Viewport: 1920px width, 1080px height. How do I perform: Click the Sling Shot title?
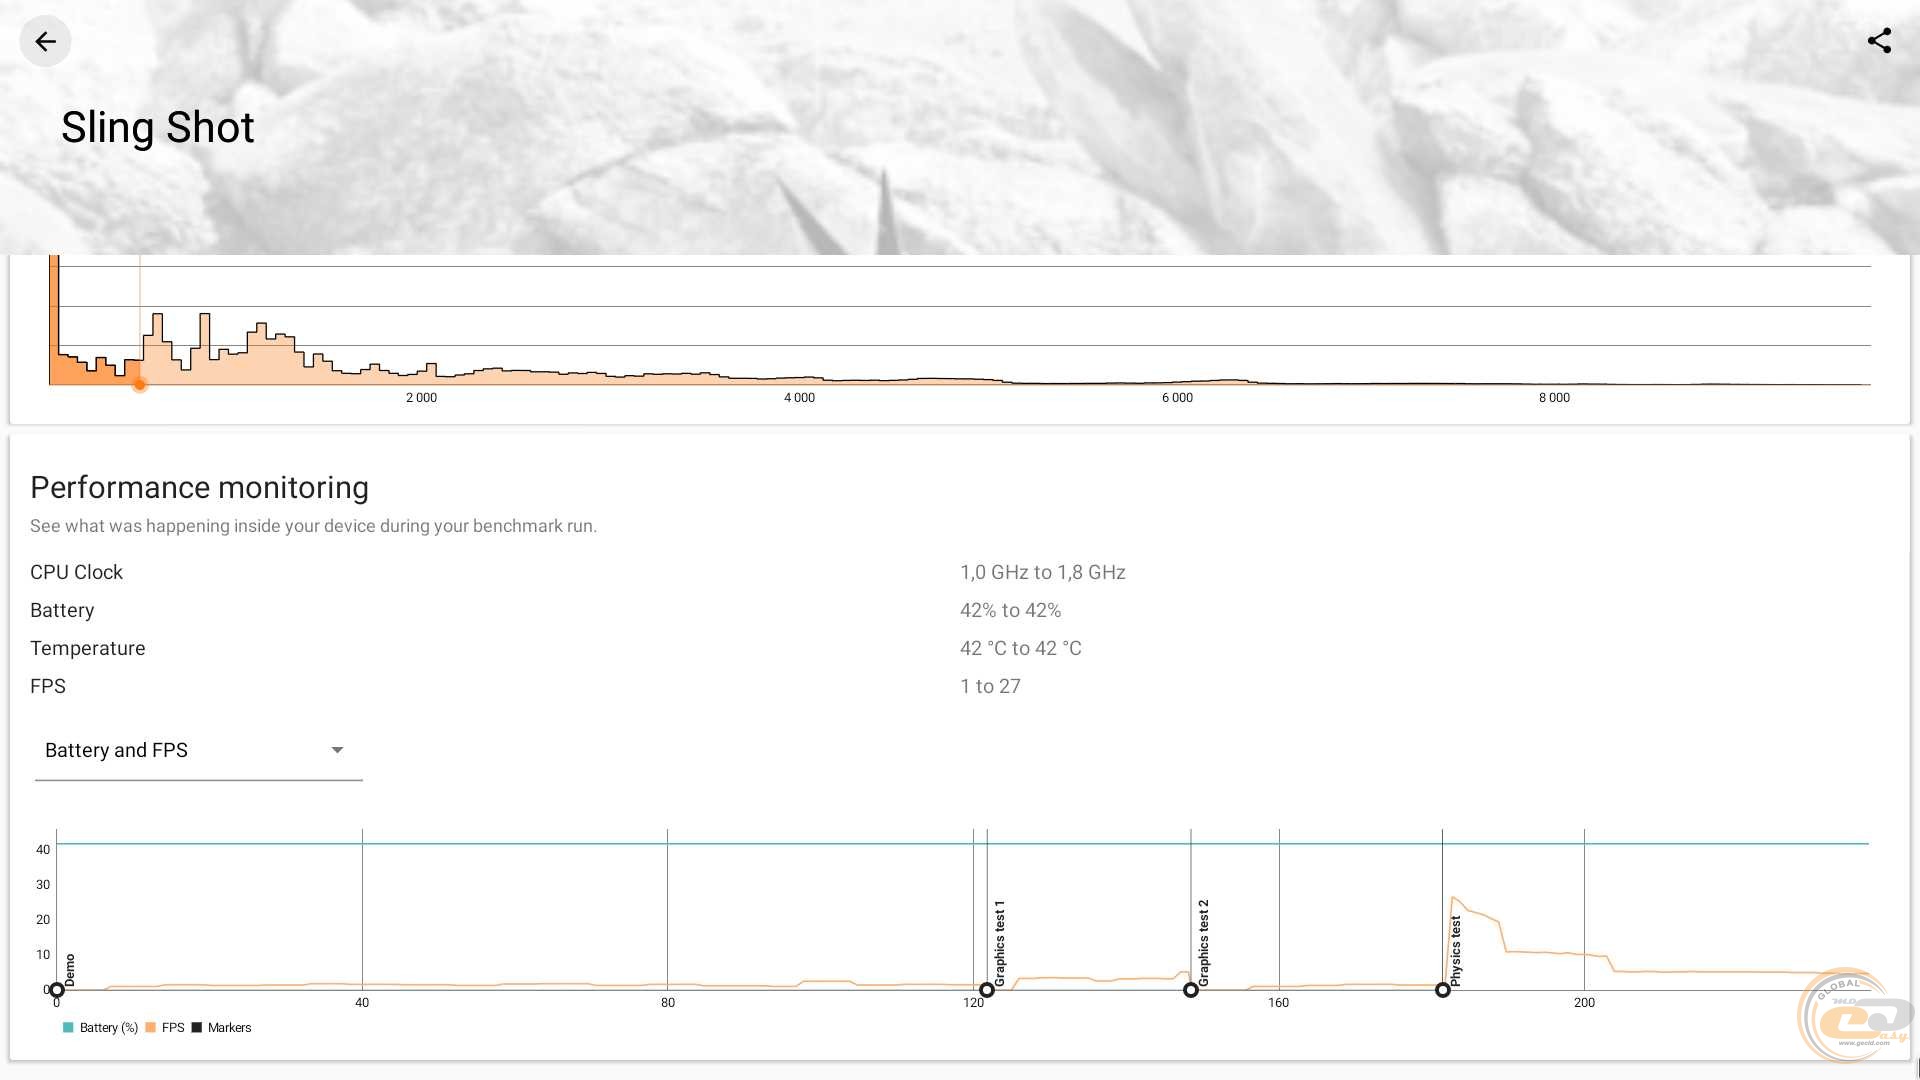[x=158, y=128]
